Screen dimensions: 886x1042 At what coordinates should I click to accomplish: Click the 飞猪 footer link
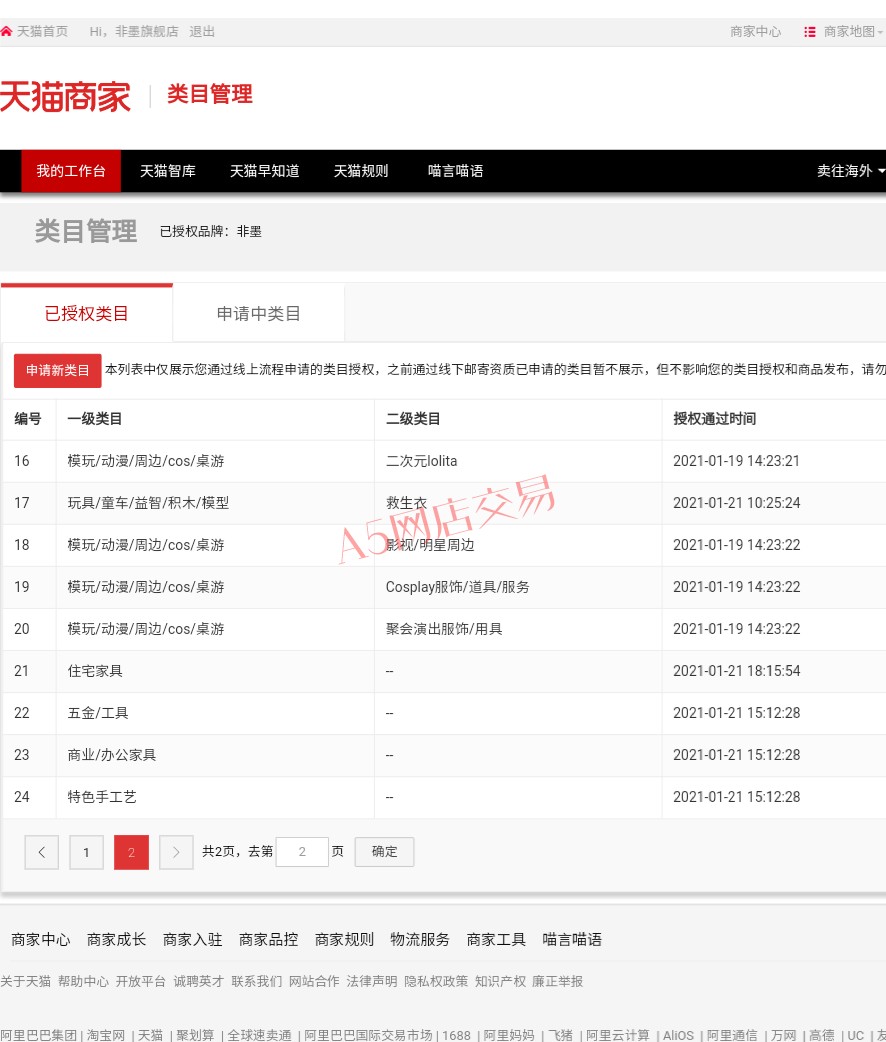coord(560,1035)
